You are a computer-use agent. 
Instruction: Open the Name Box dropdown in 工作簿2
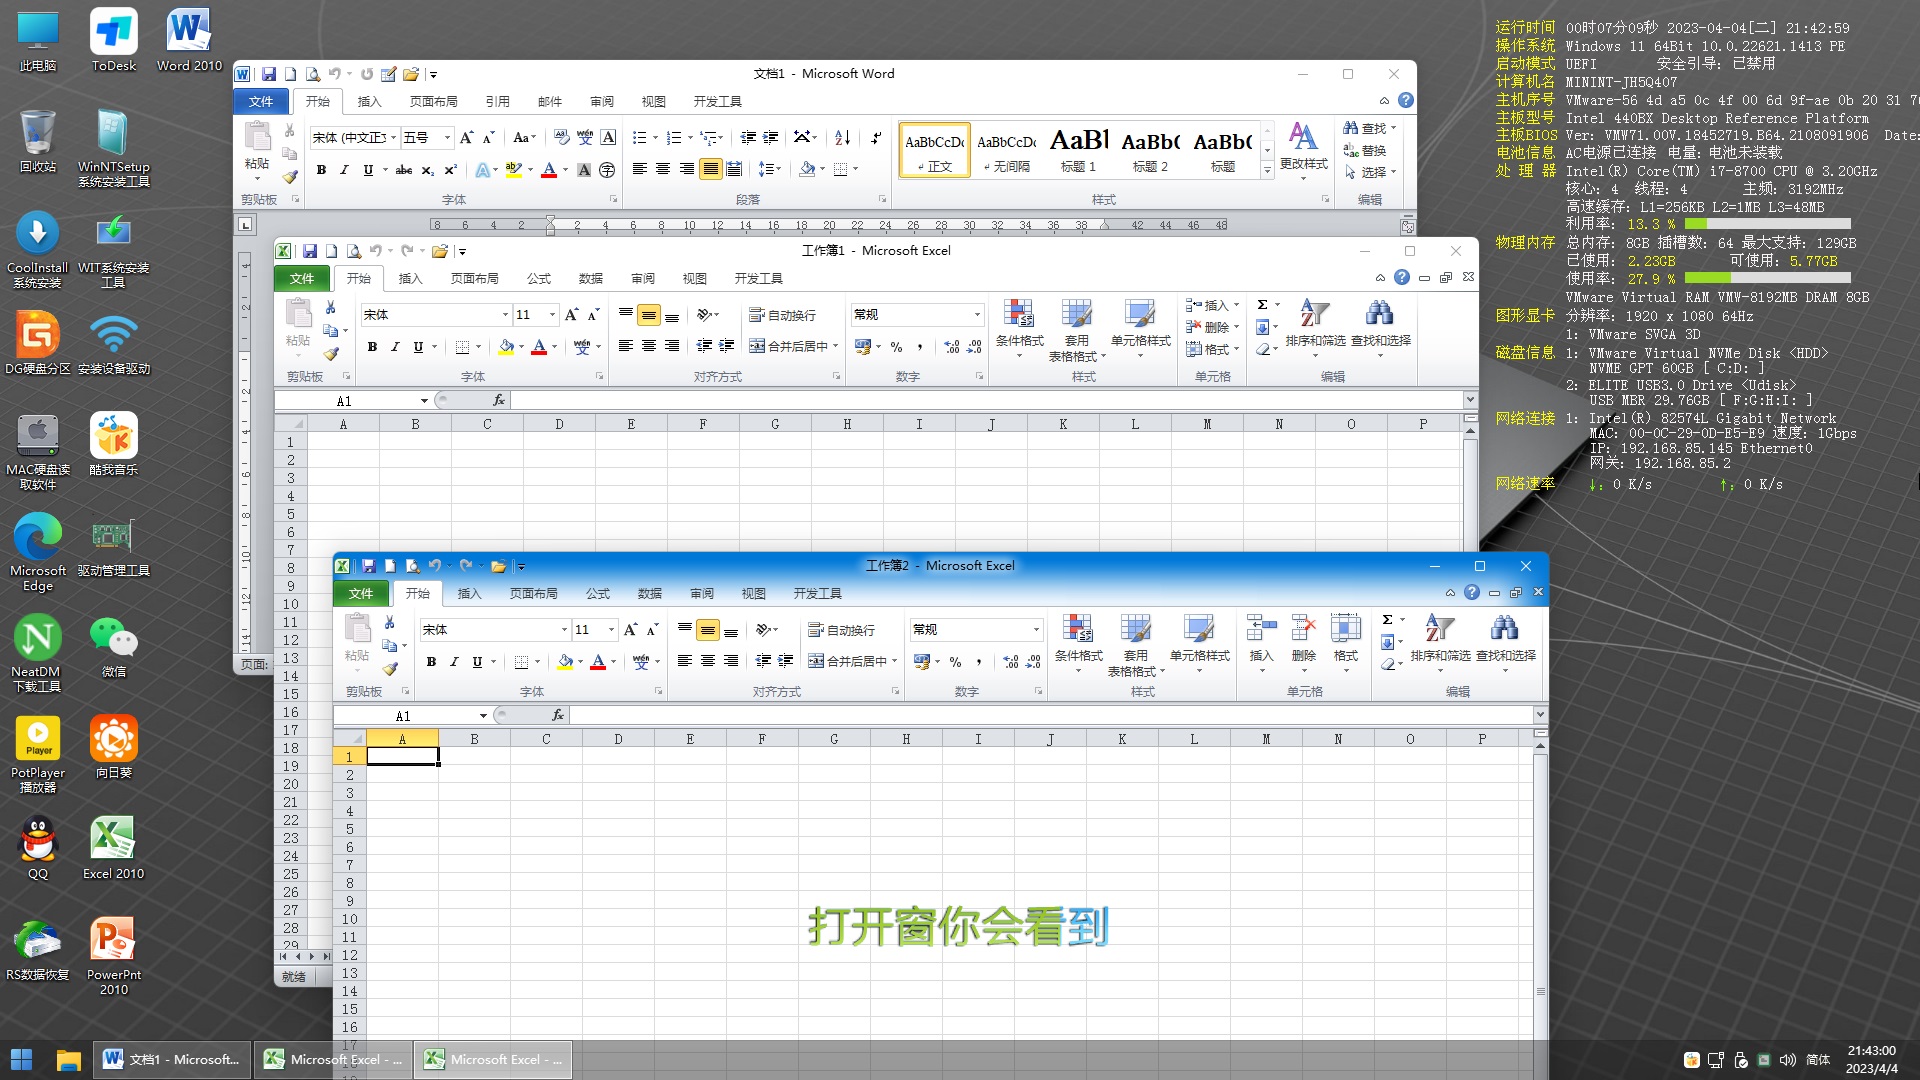click(483, 716)
